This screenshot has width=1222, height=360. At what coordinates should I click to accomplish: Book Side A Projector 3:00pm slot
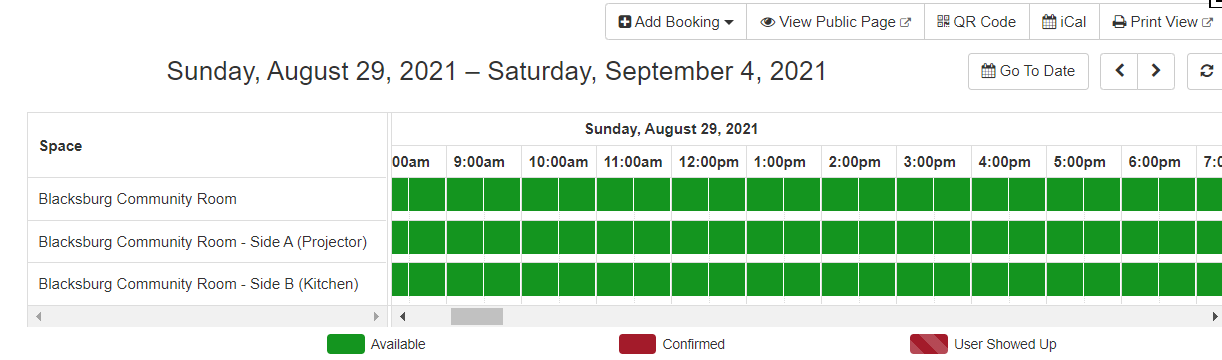pyautogui.click(x=915, y=237)
